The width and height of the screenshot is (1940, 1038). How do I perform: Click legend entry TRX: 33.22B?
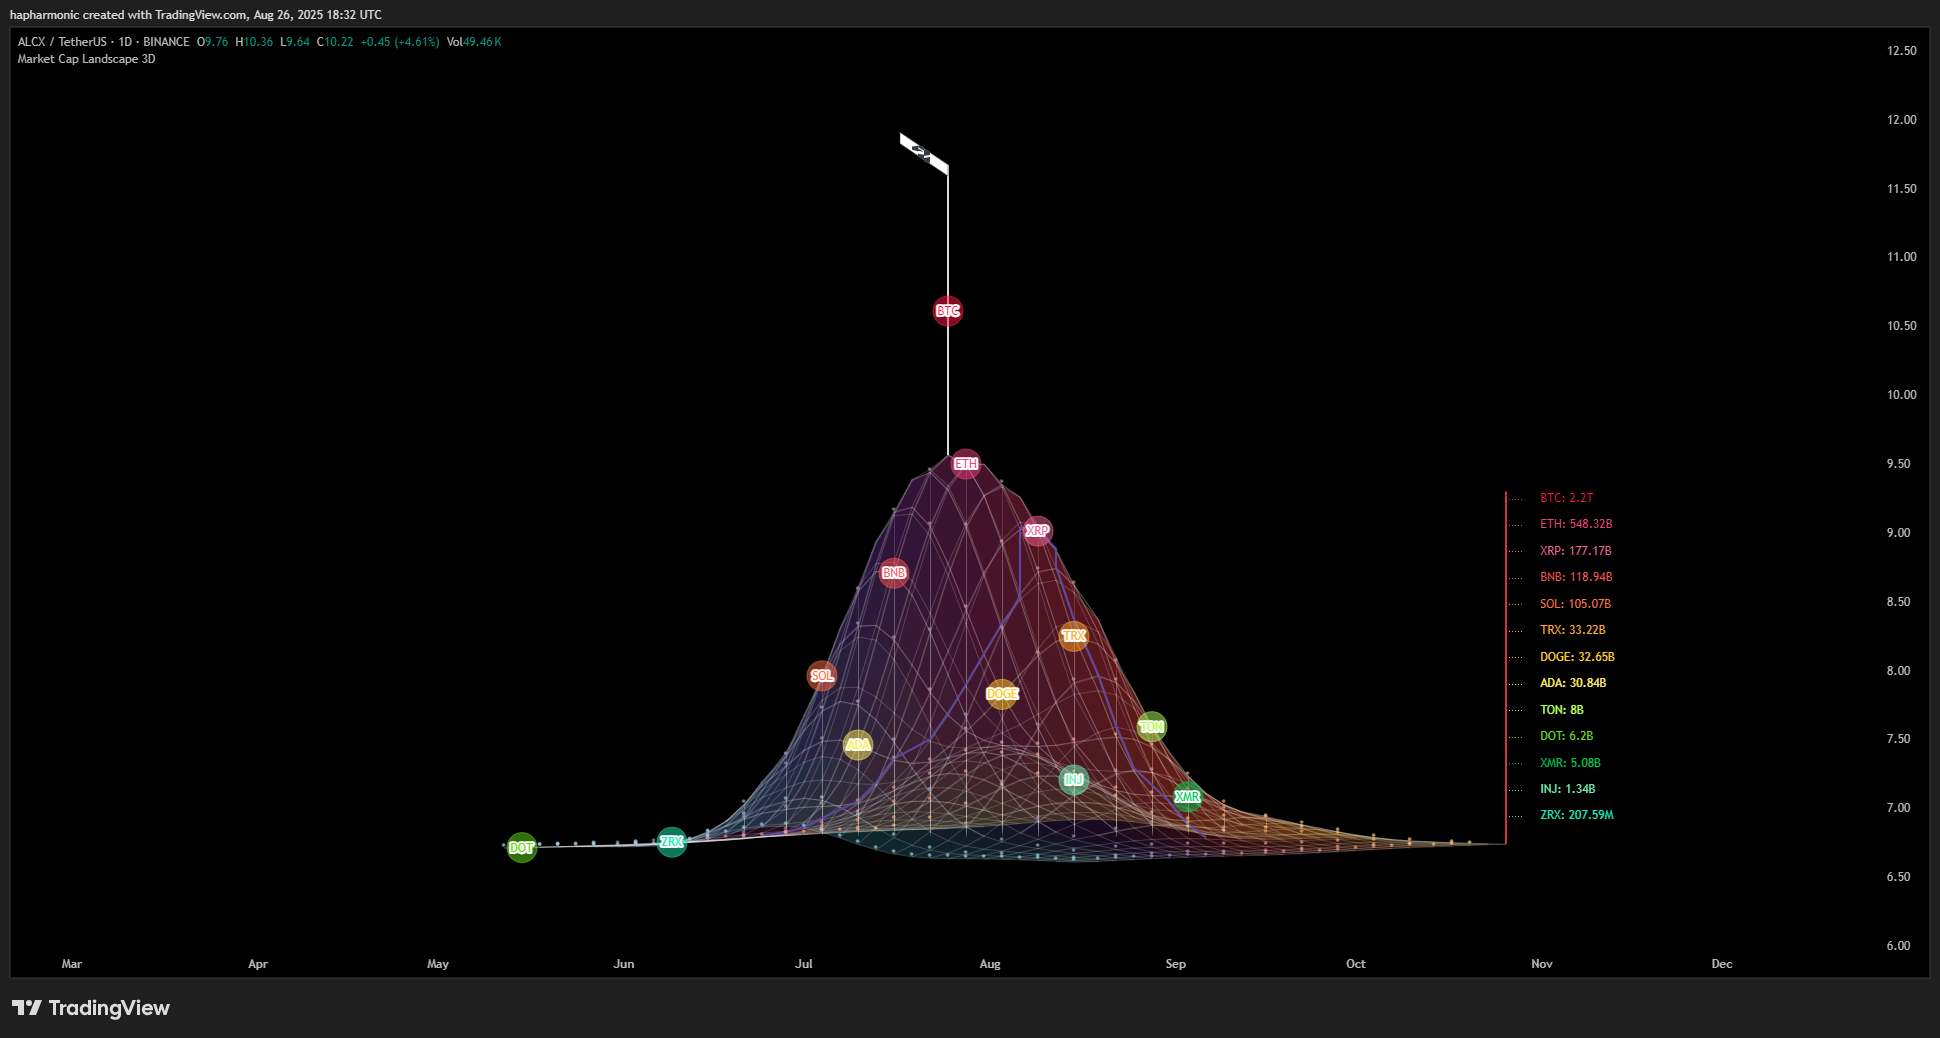tap(1573, 630)
